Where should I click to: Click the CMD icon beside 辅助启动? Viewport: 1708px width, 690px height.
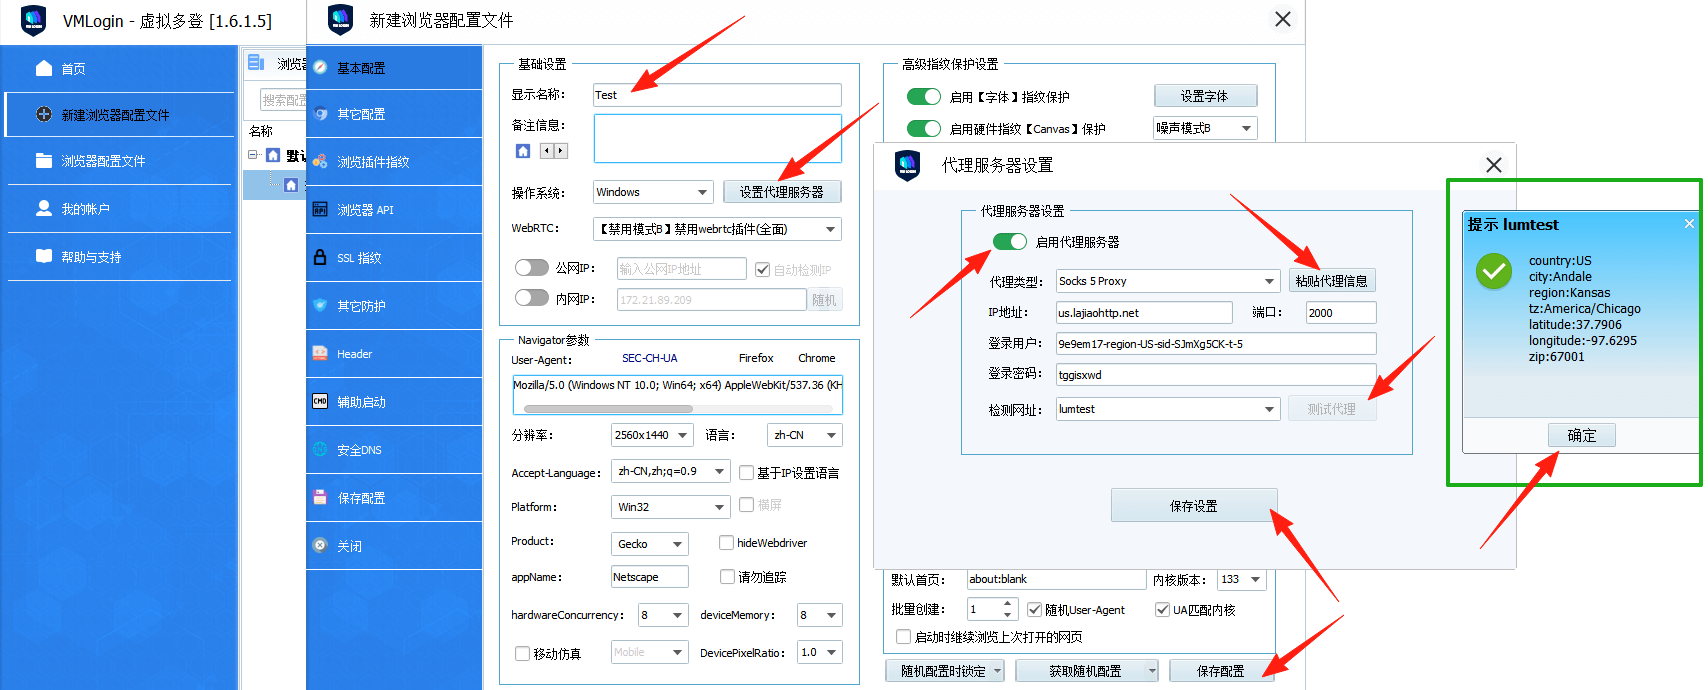320,401
